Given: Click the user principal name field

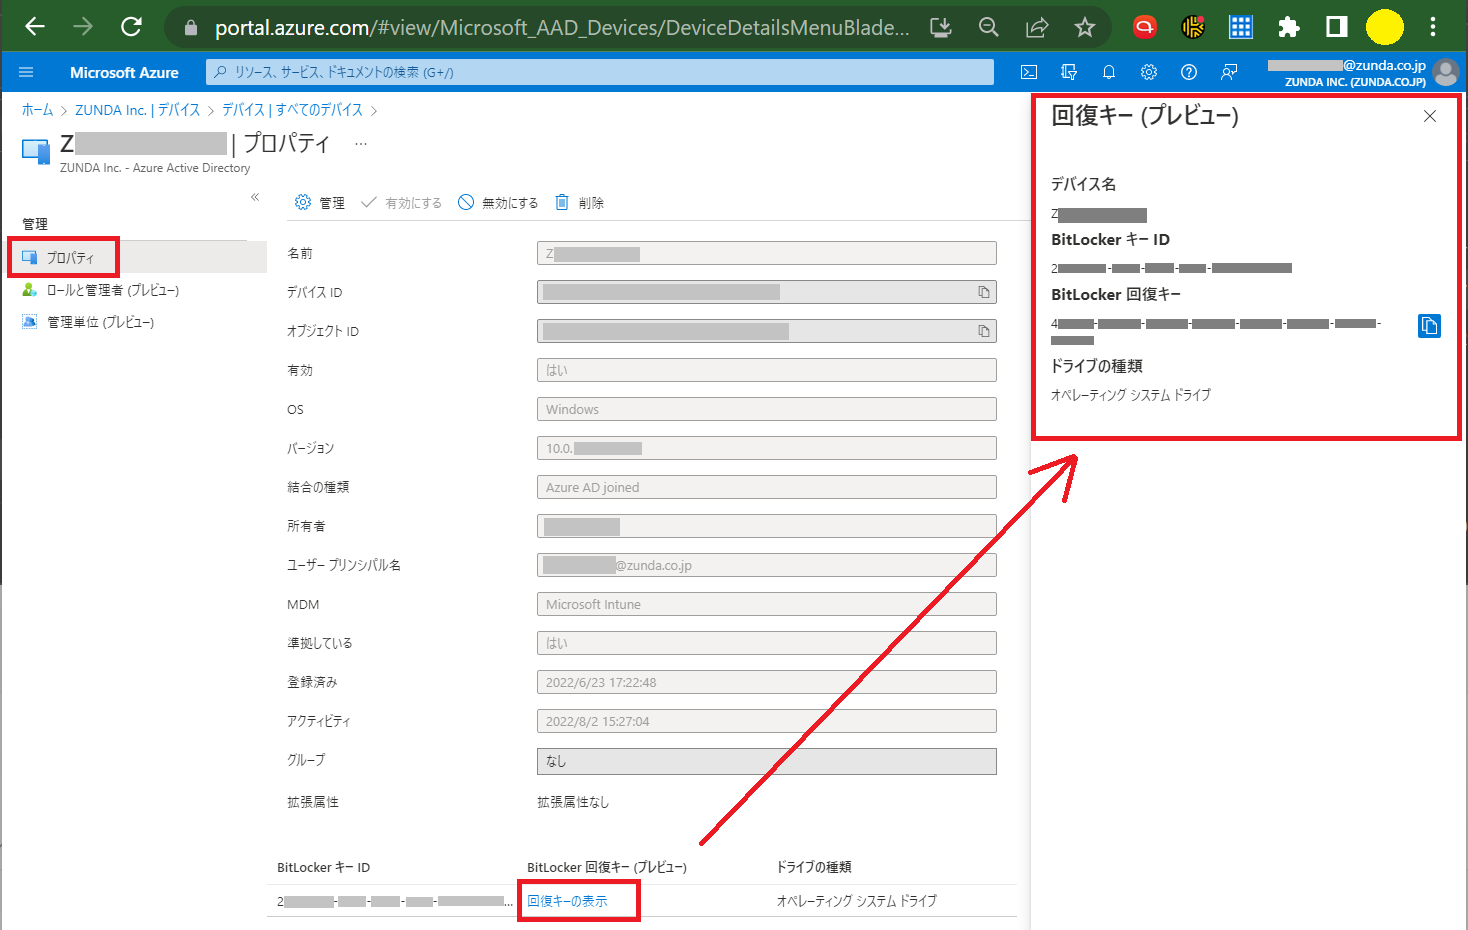Looking at the screenshot, I should [767, 565].
